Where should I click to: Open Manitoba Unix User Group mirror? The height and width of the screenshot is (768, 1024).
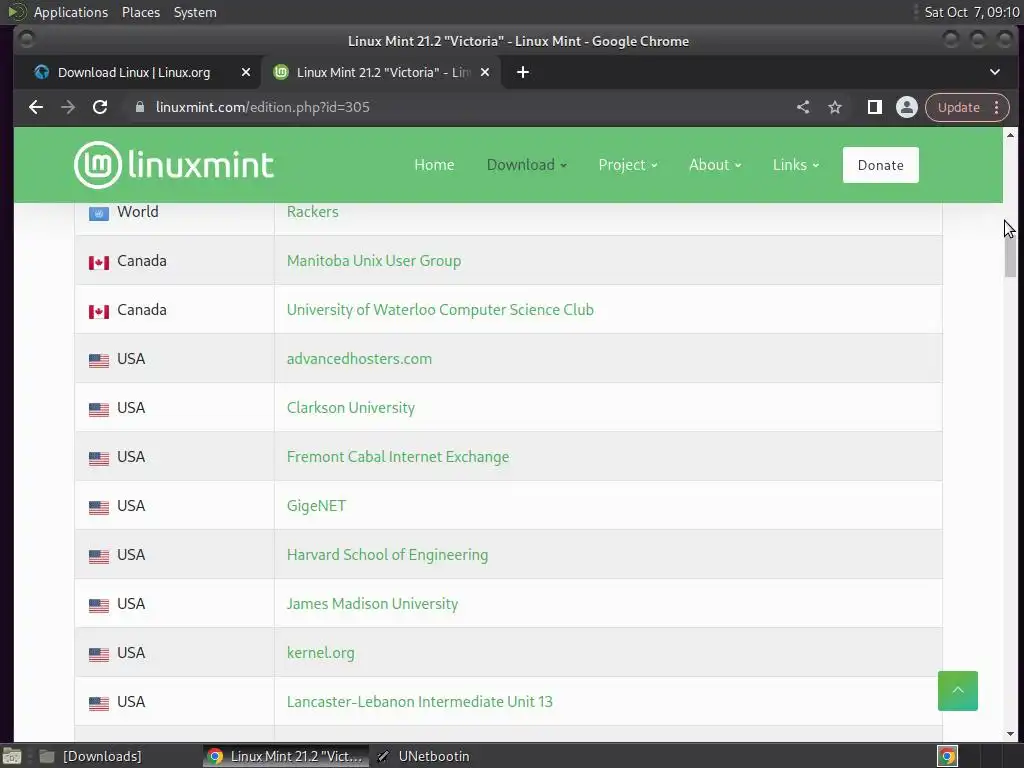tap(374, 261)
